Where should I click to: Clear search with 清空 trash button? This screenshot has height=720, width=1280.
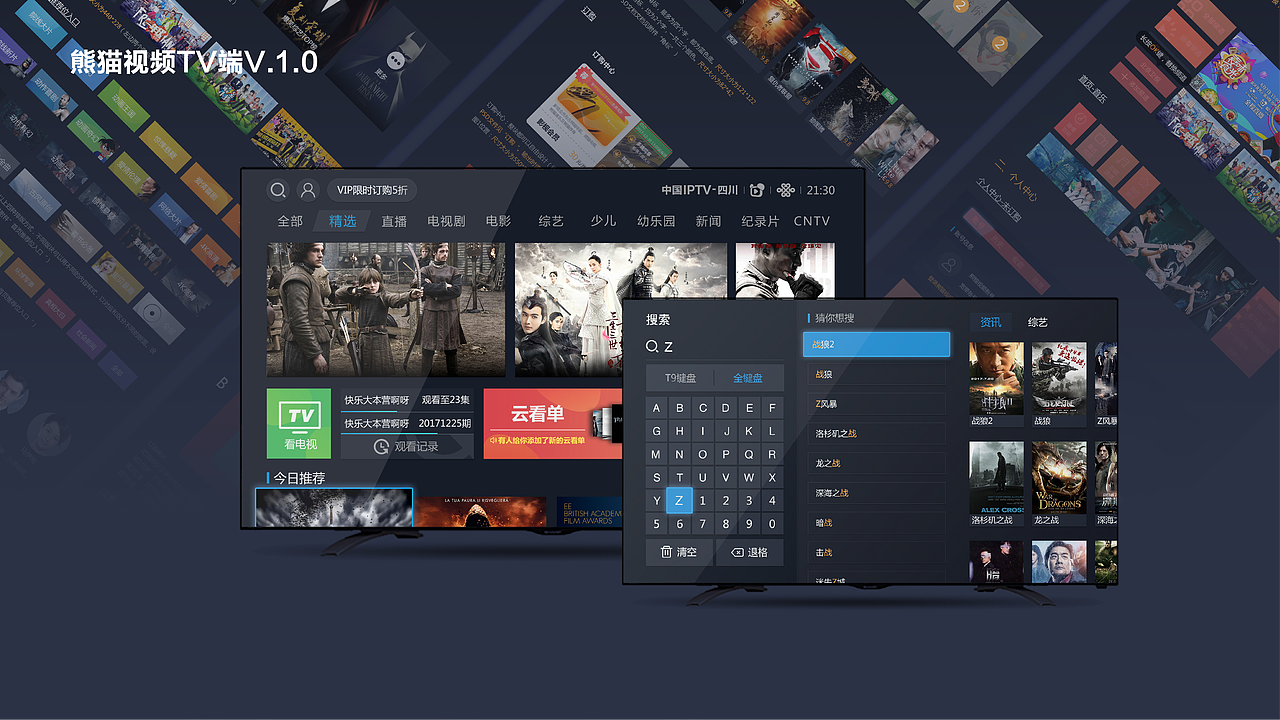pos(679,552)
